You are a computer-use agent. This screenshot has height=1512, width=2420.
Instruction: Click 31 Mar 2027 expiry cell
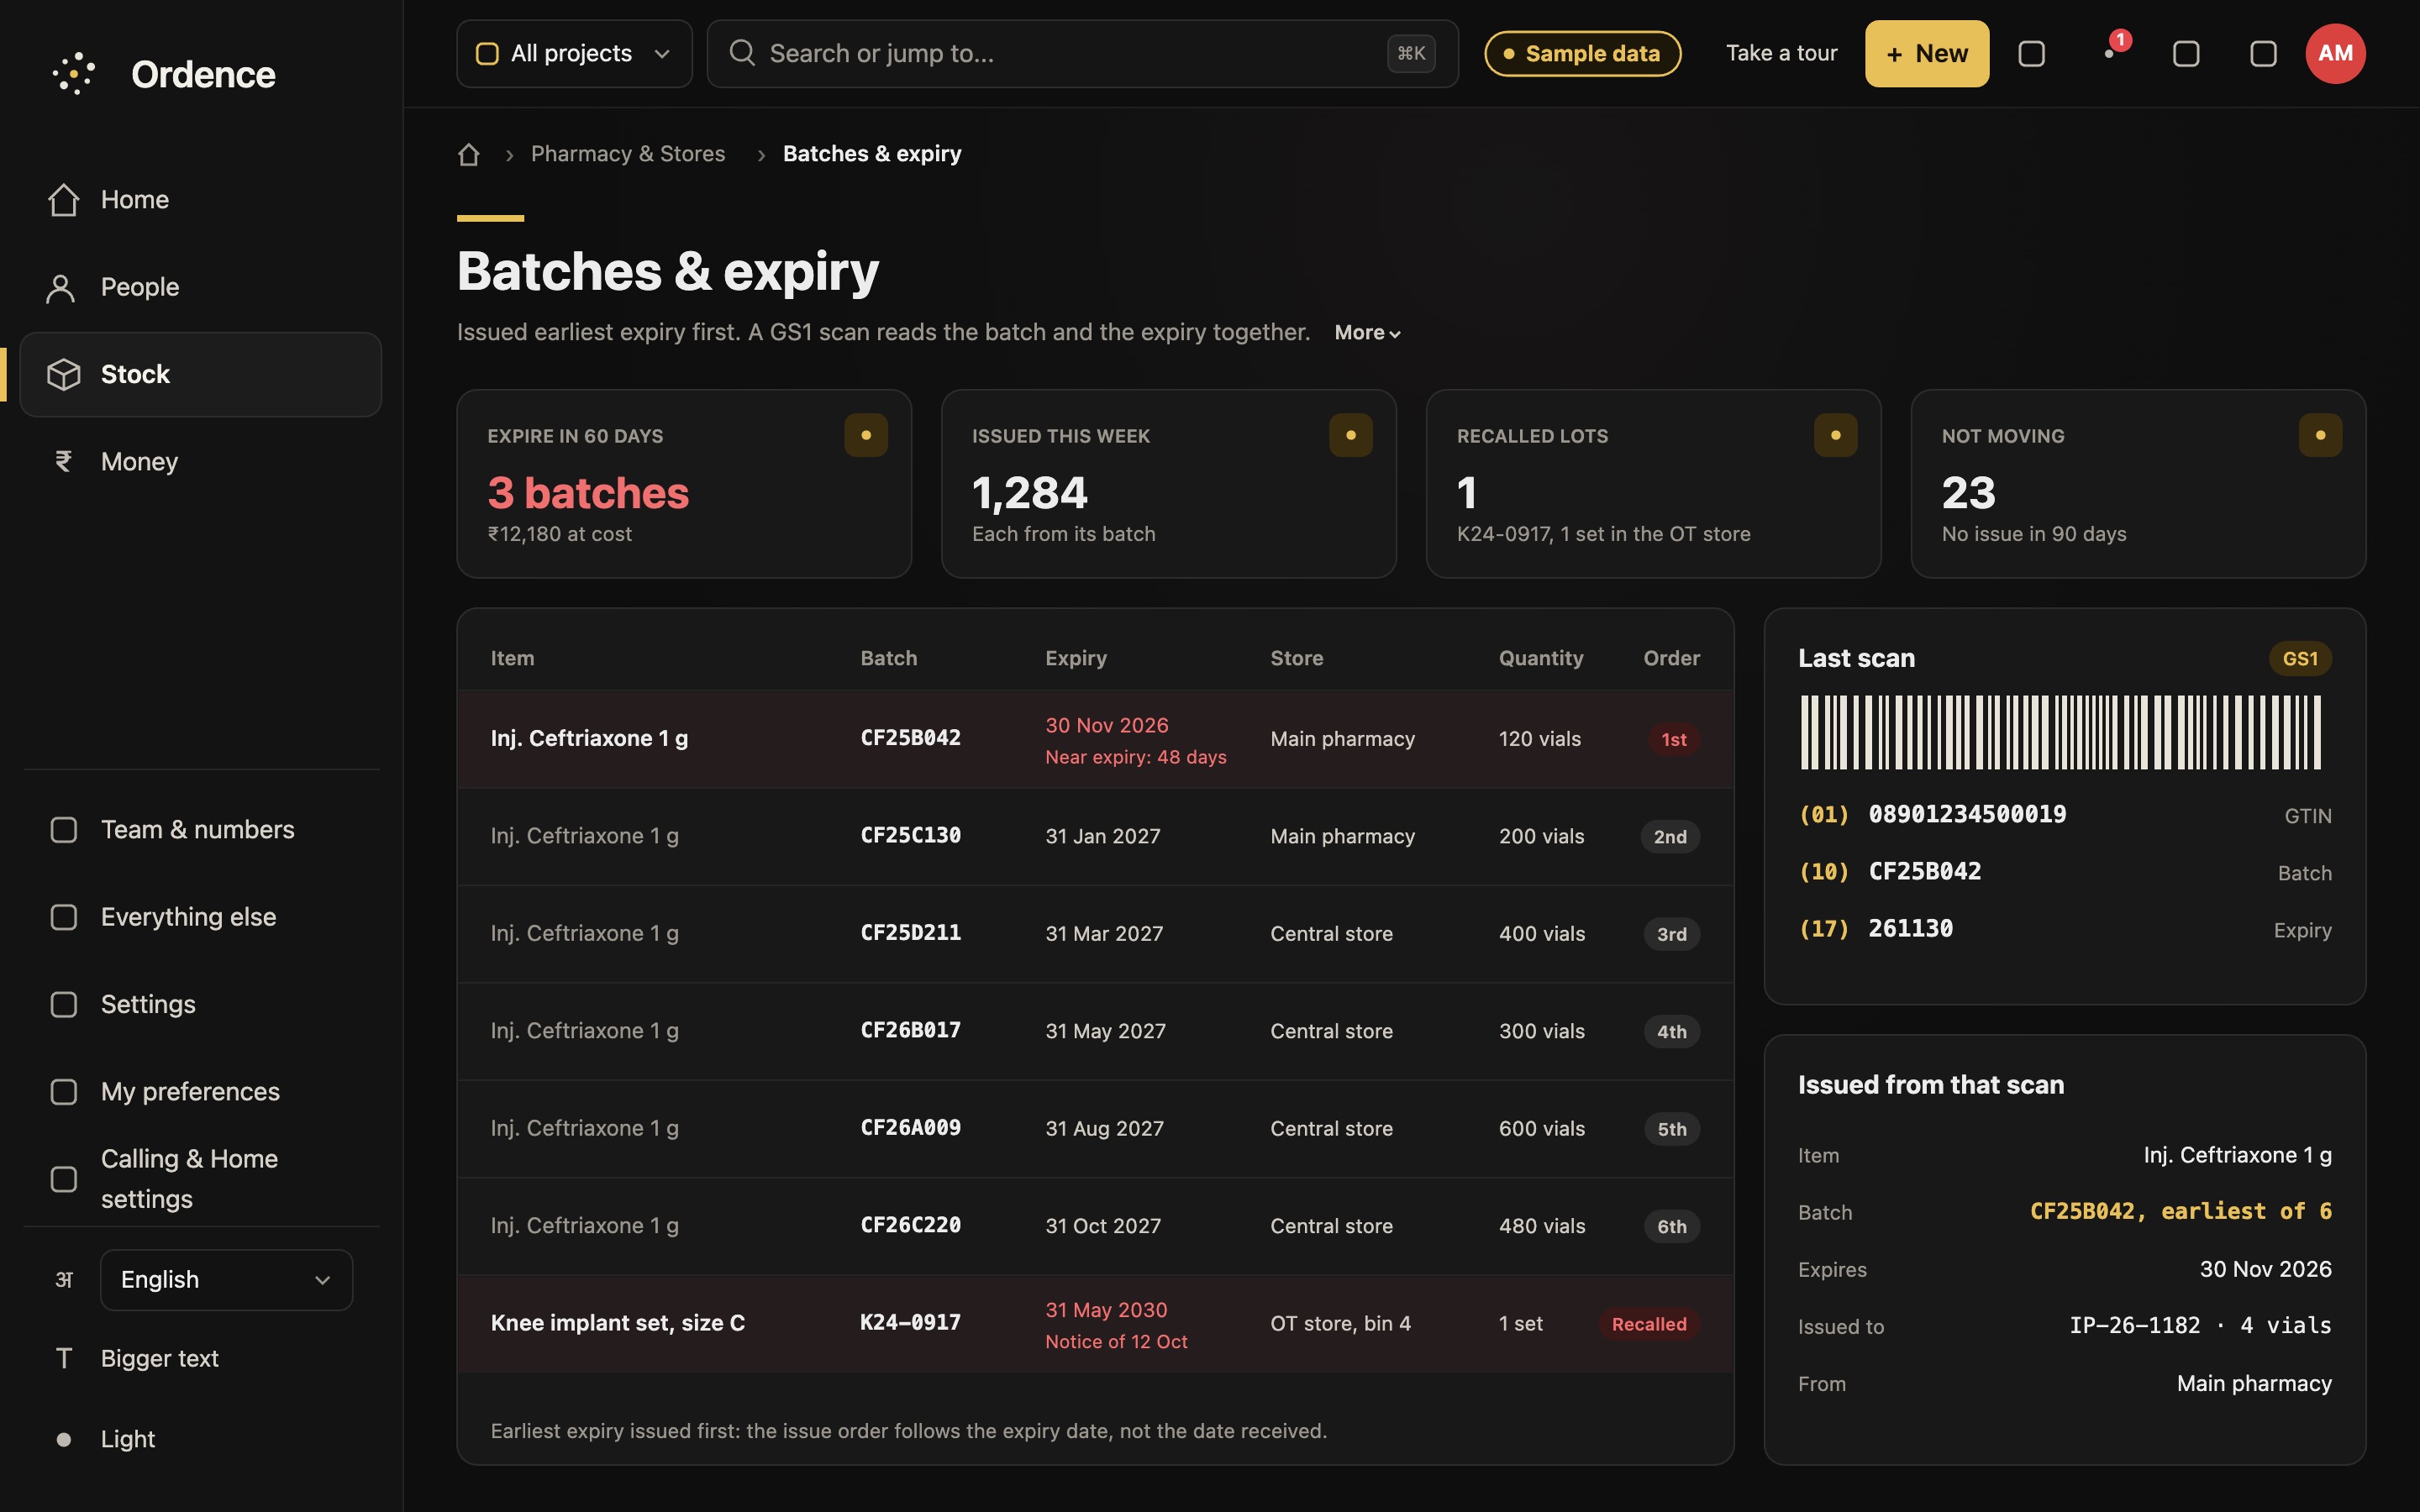1104,934
